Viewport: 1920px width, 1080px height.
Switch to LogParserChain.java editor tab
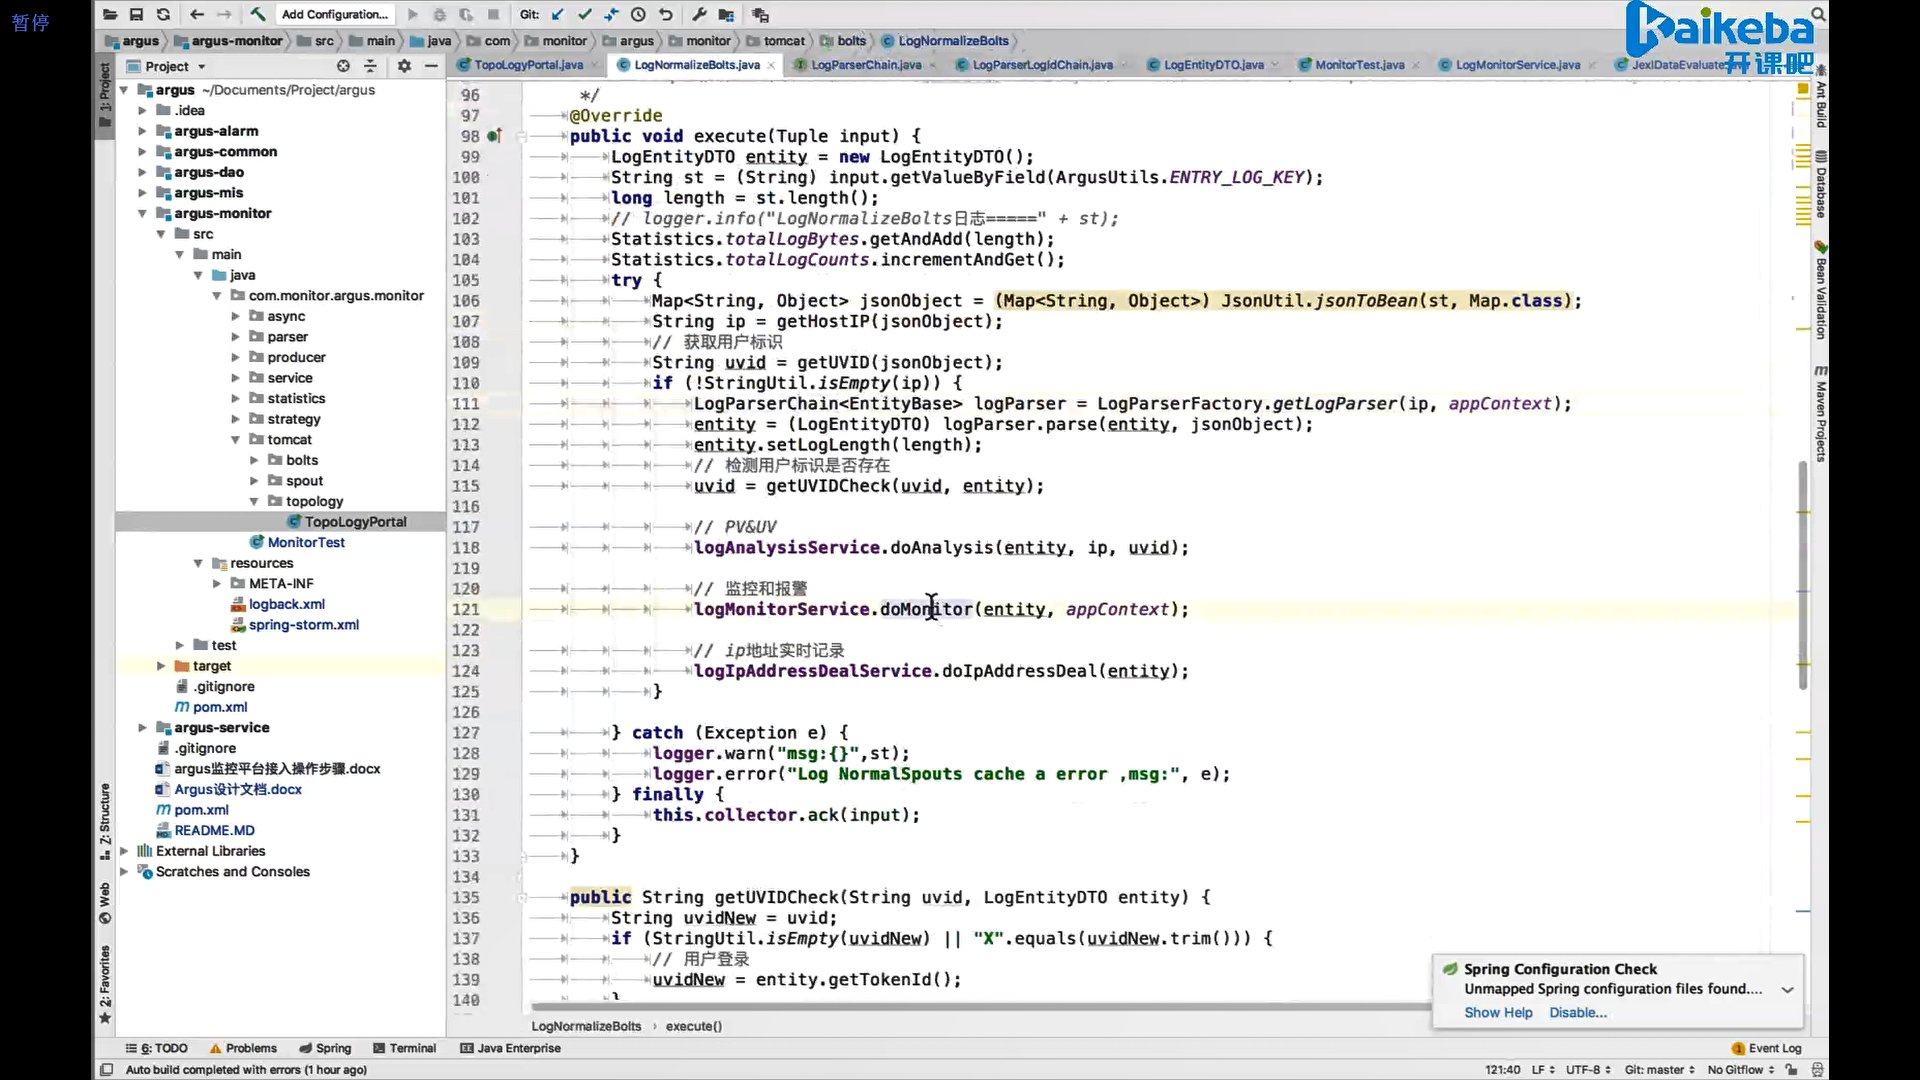(865, 65)
